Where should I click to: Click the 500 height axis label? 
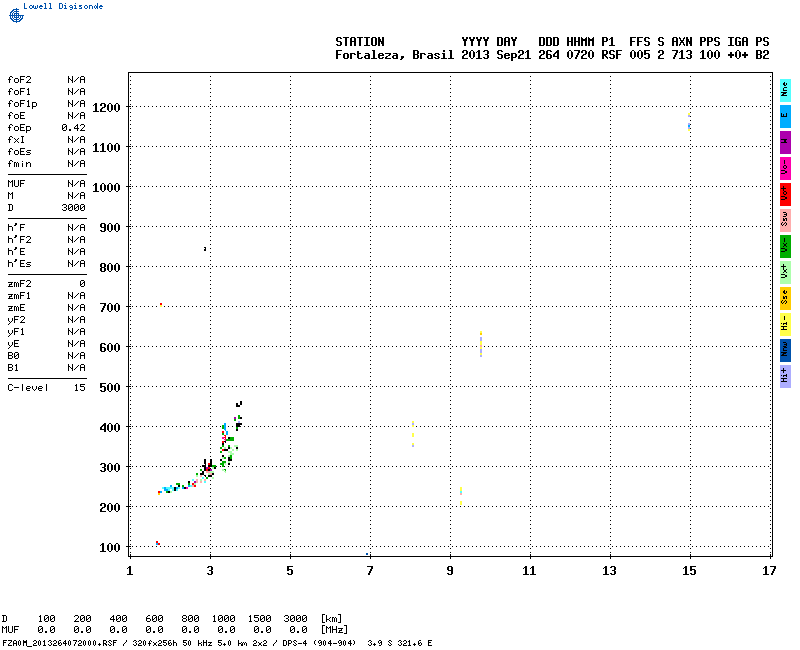[110, 388]
